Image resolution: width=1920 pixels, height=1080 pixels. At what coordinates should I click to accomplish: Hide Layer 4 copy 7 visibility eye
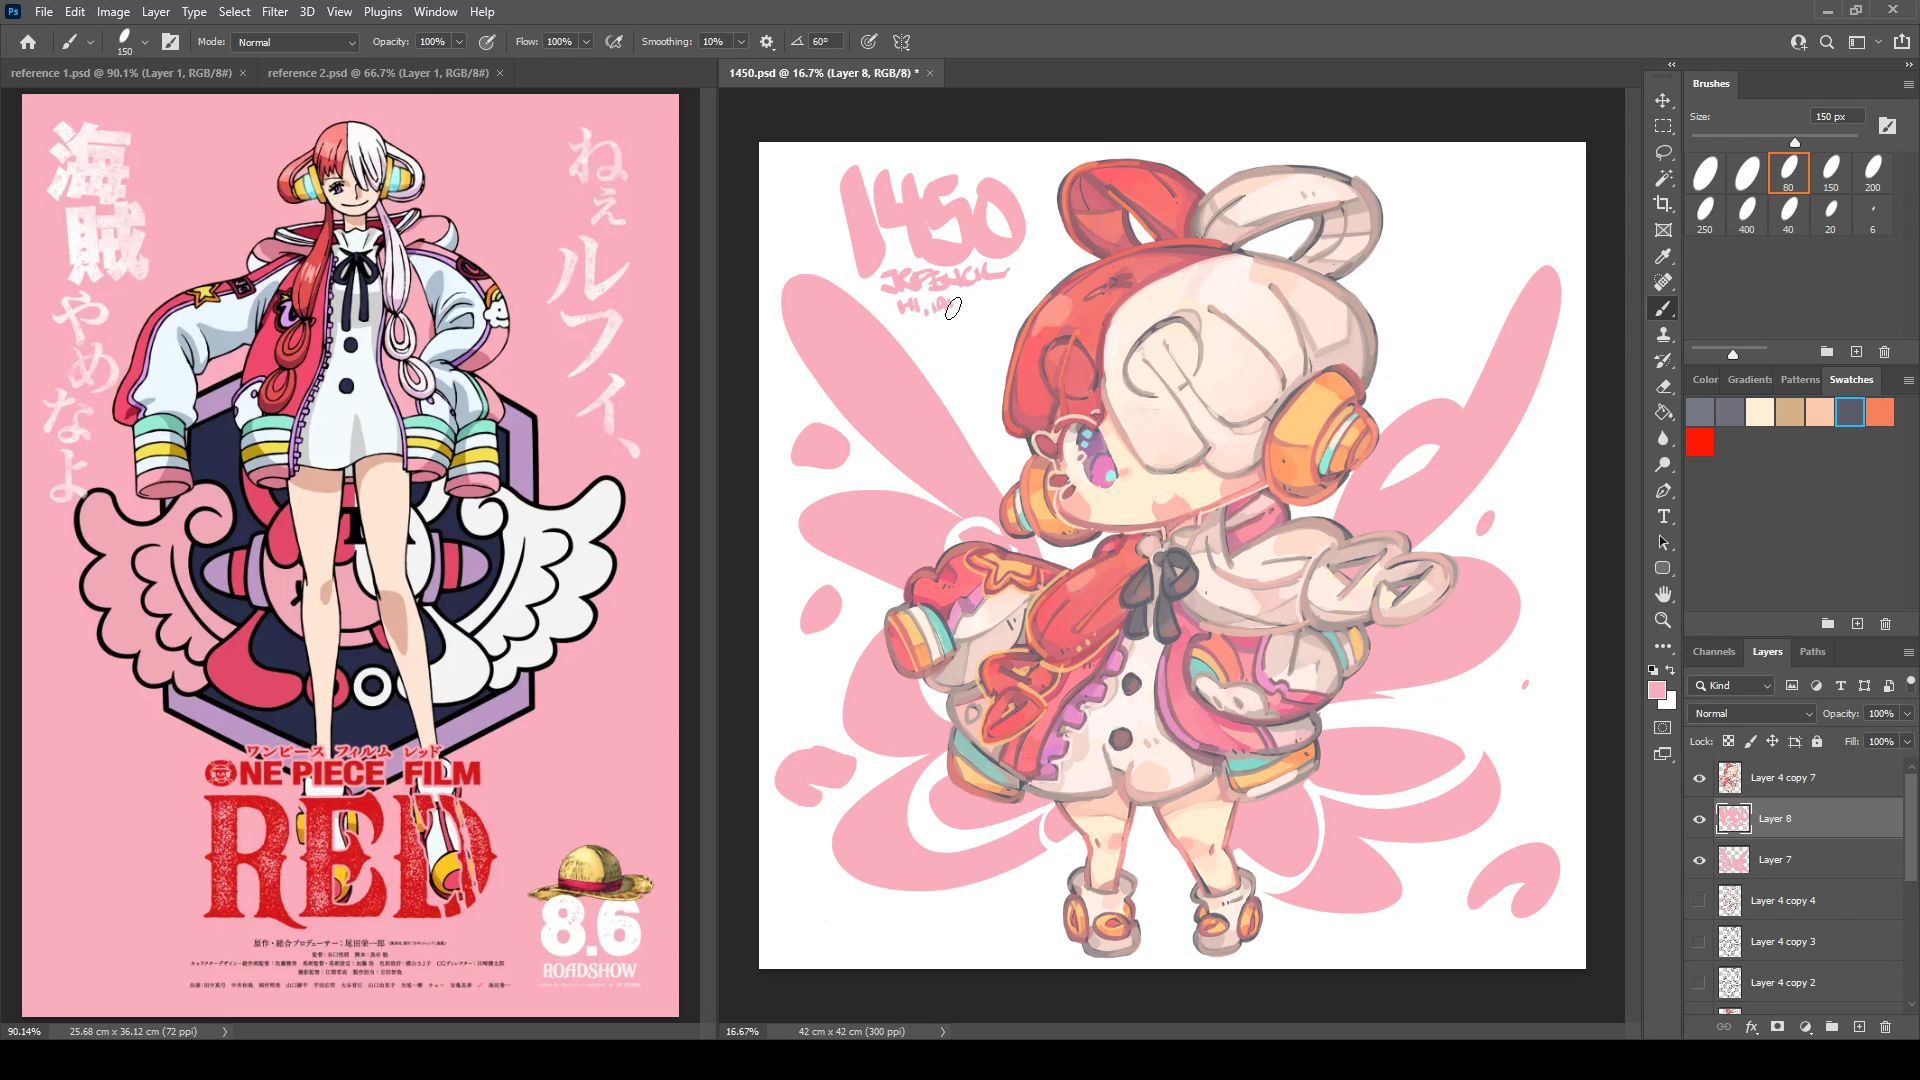click(1699, 778)
